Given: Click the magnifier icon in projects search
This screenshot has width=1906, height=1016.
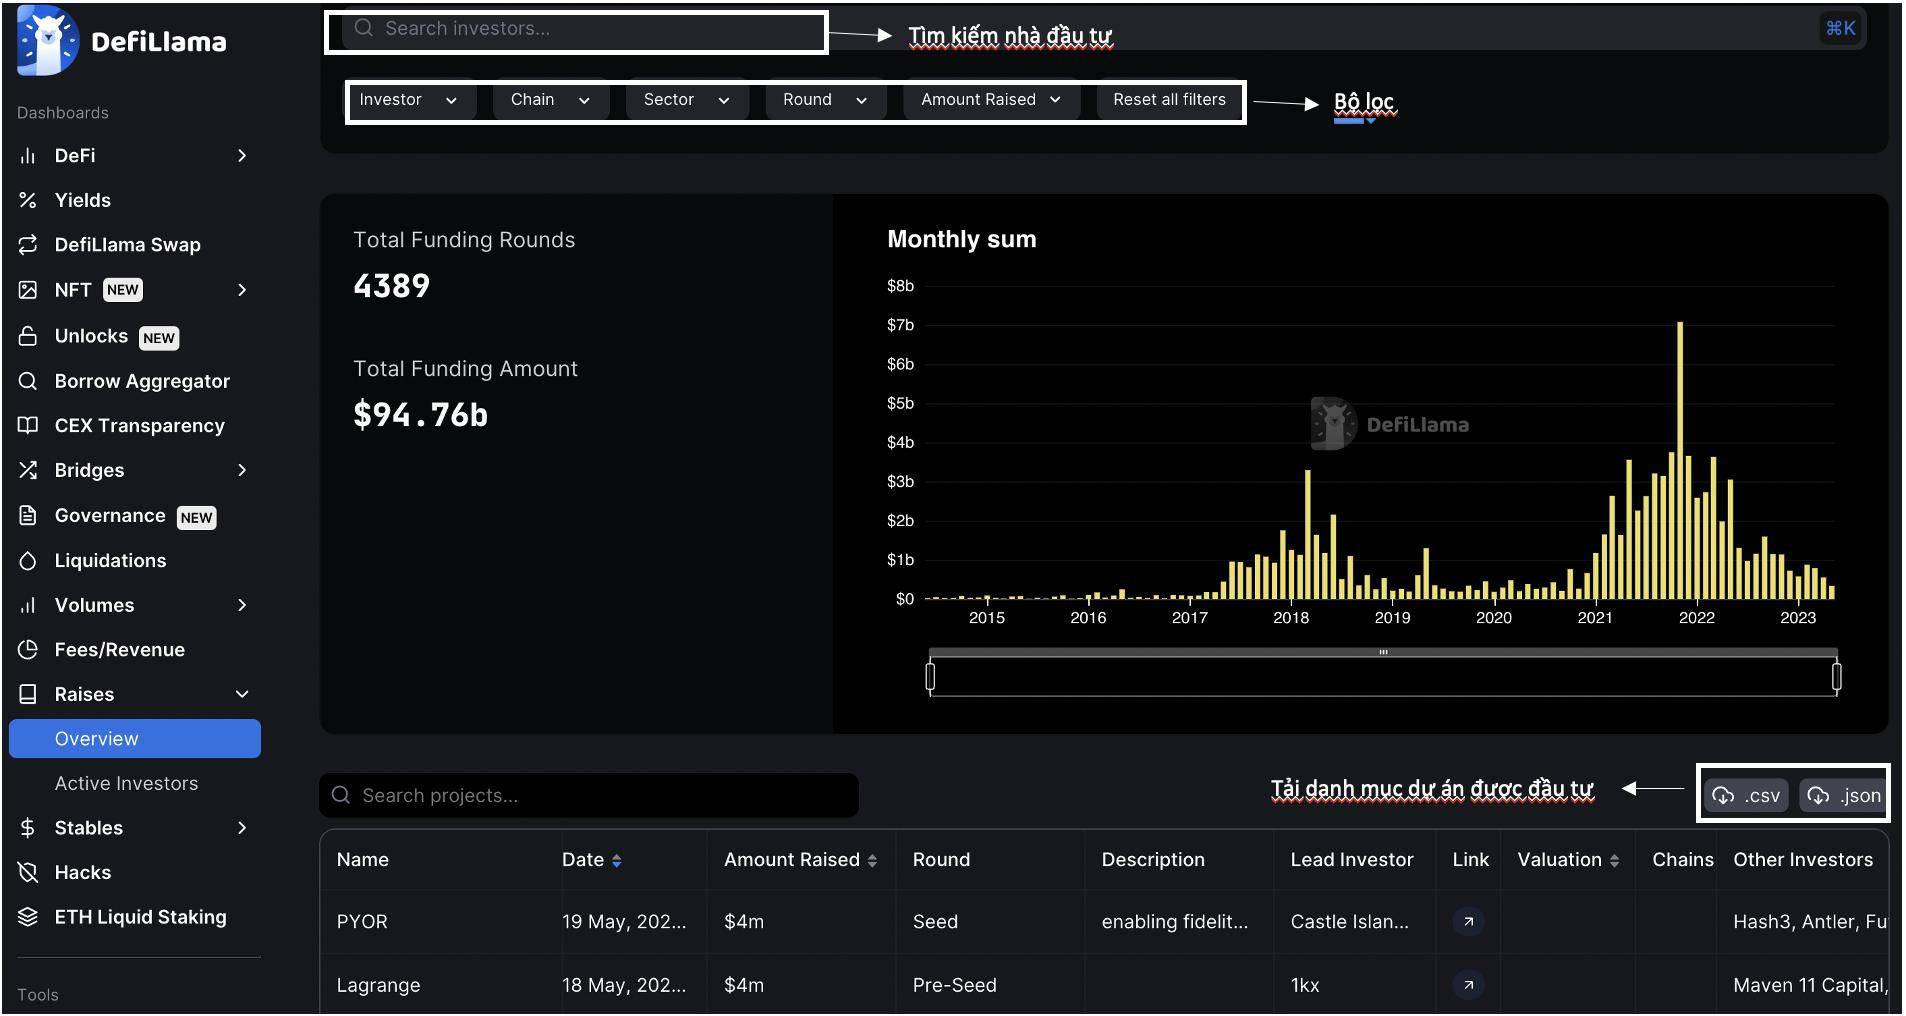Looking at the screenshot, I should tap(341, 795).
